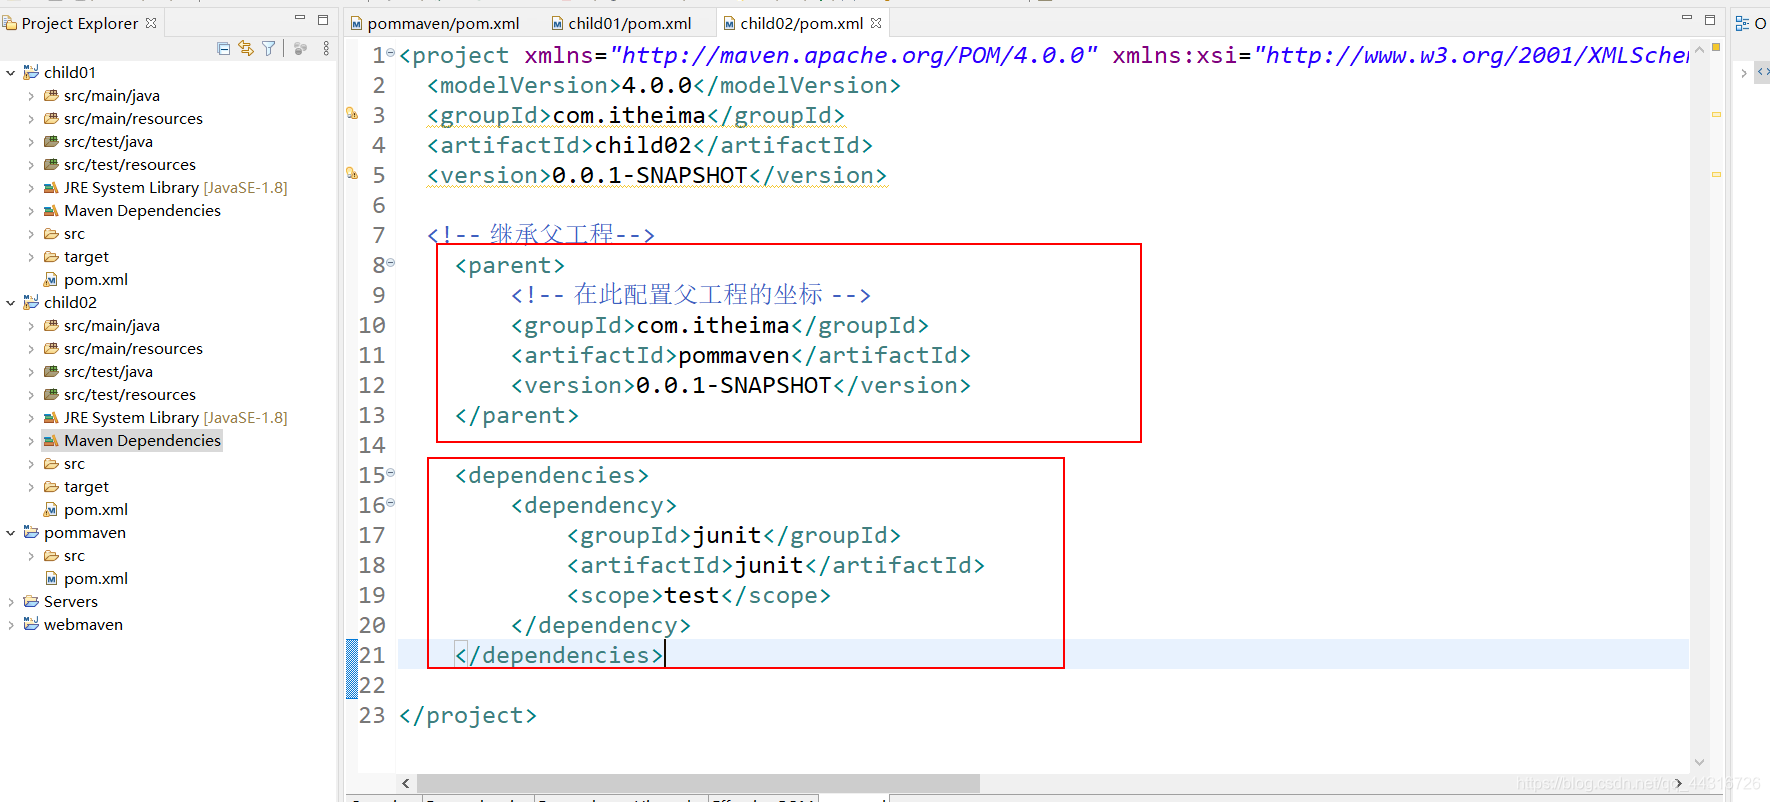
Task: Place cursor on the junit artifactId line
Action: pyautogui.click(x=776, y=565)
